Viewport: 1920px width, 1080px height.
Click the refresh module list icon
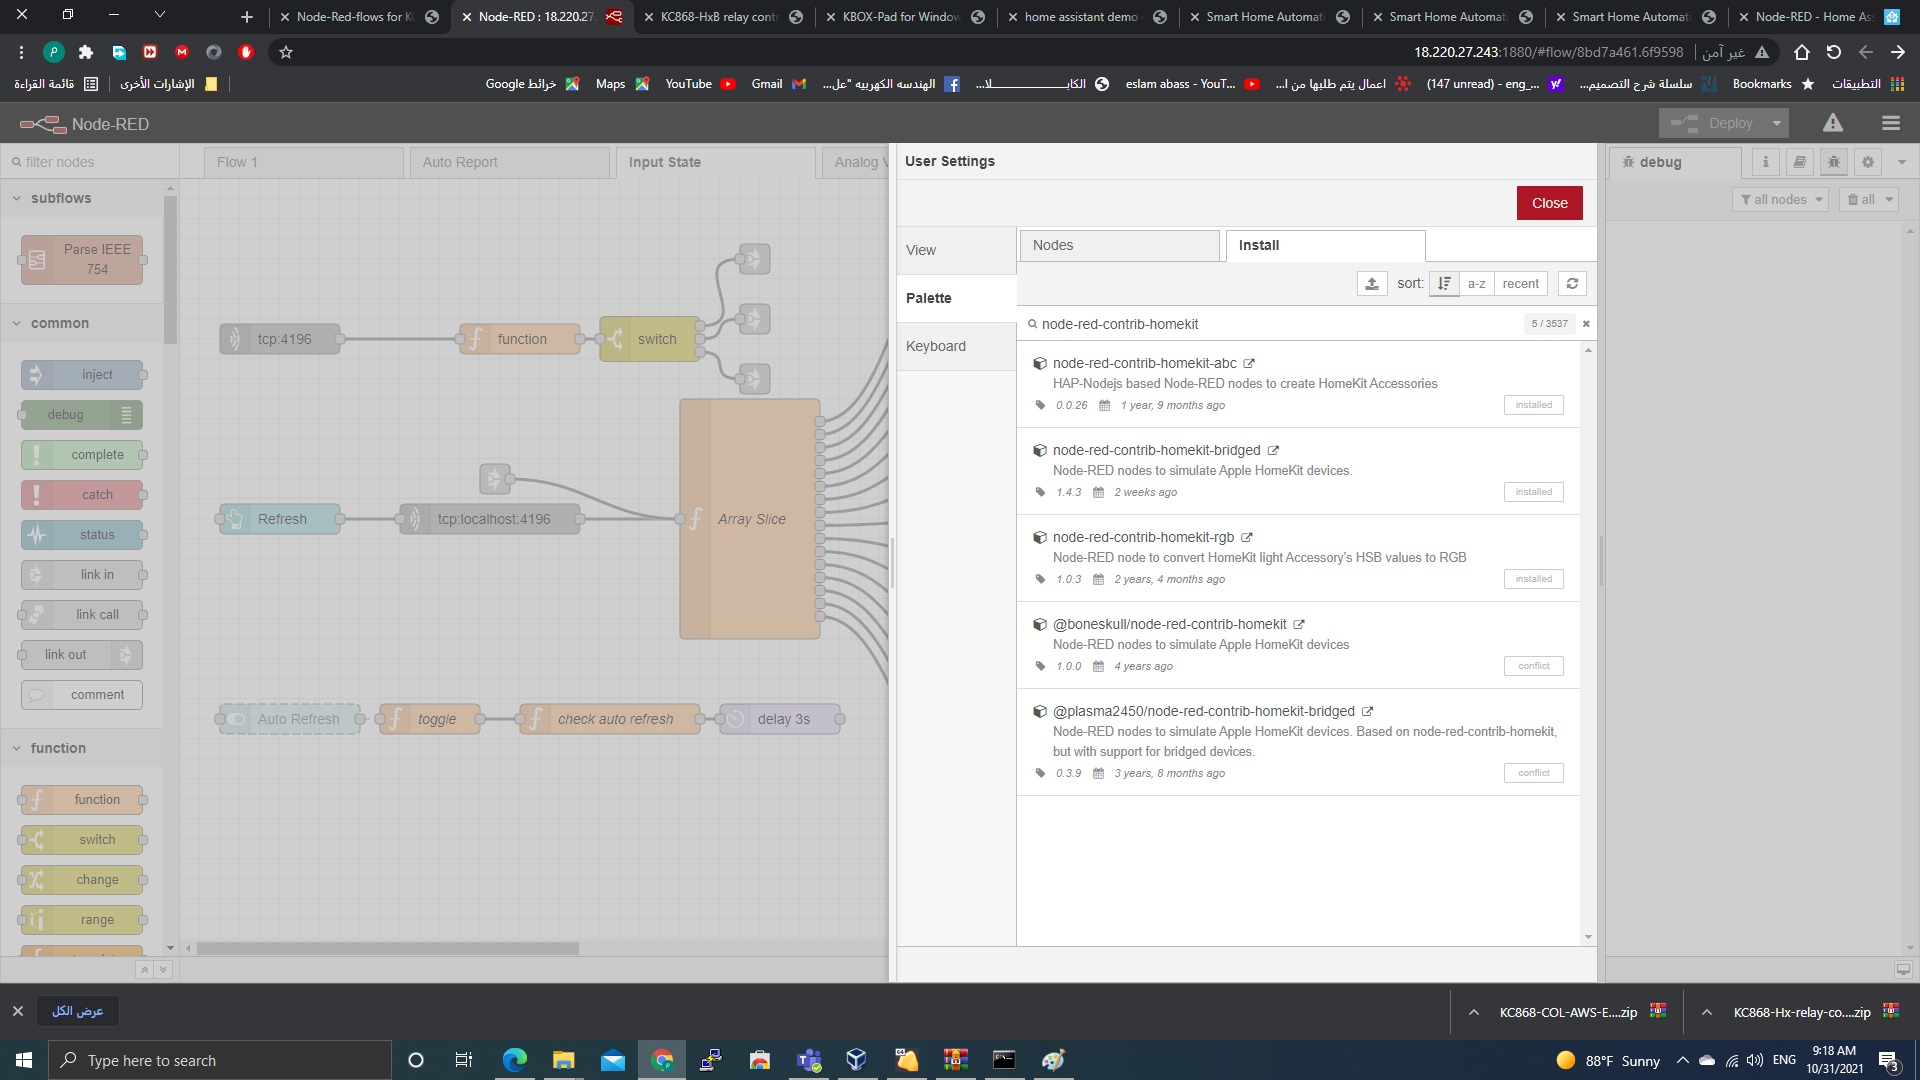pyautogui.click(x=1572, y=284)
